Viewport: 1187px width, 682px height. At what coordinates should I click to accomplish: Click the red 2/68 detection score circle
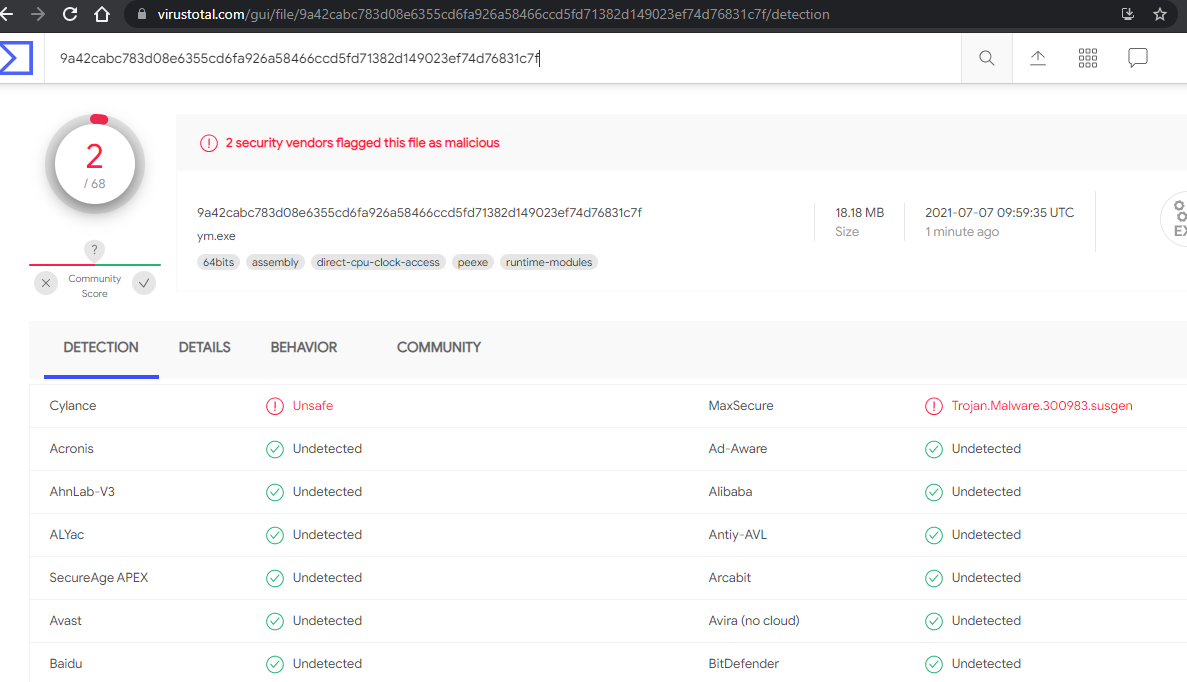pos(94,162)
